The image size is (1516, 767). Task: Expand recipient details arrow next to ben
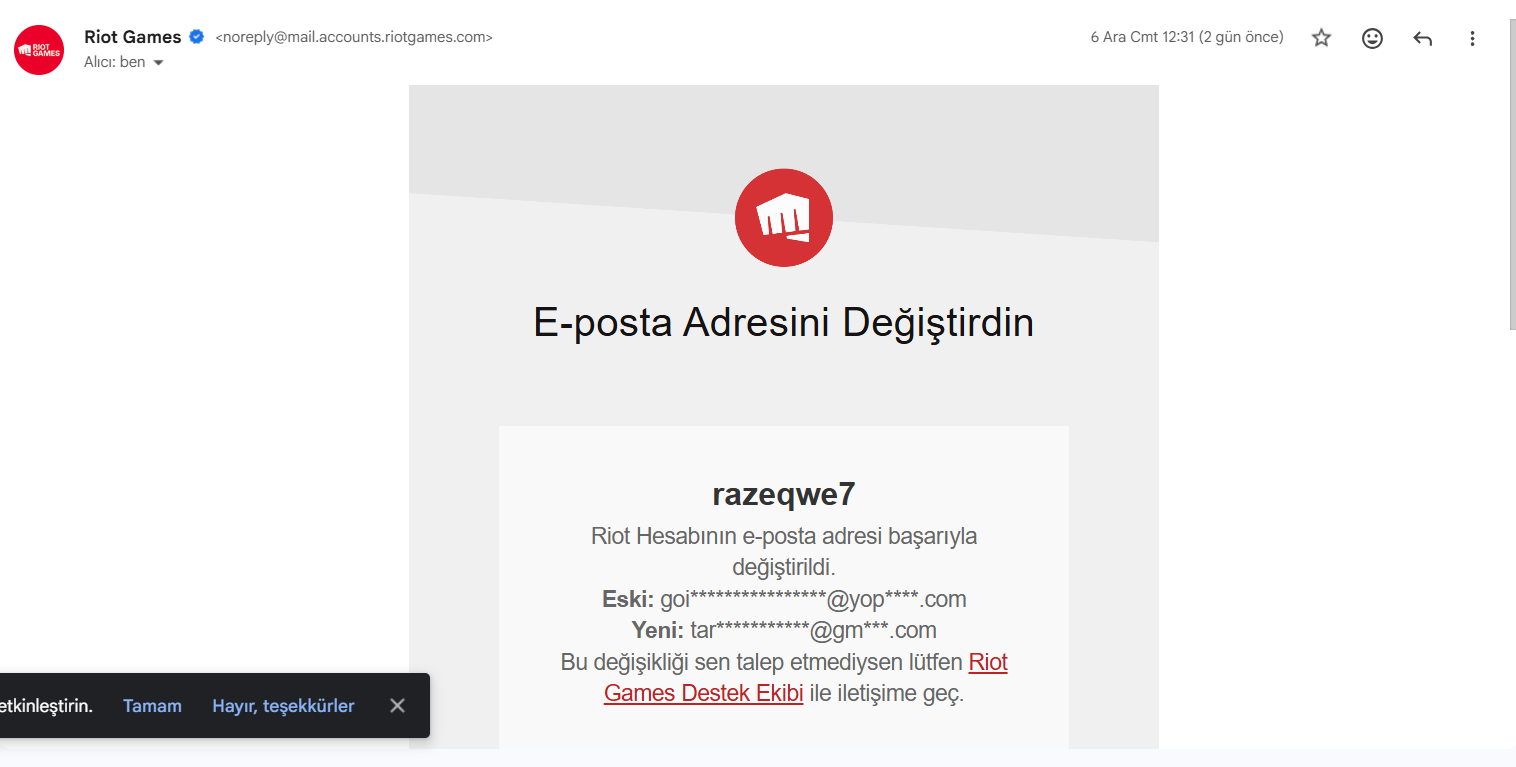[x=158, y=63]
